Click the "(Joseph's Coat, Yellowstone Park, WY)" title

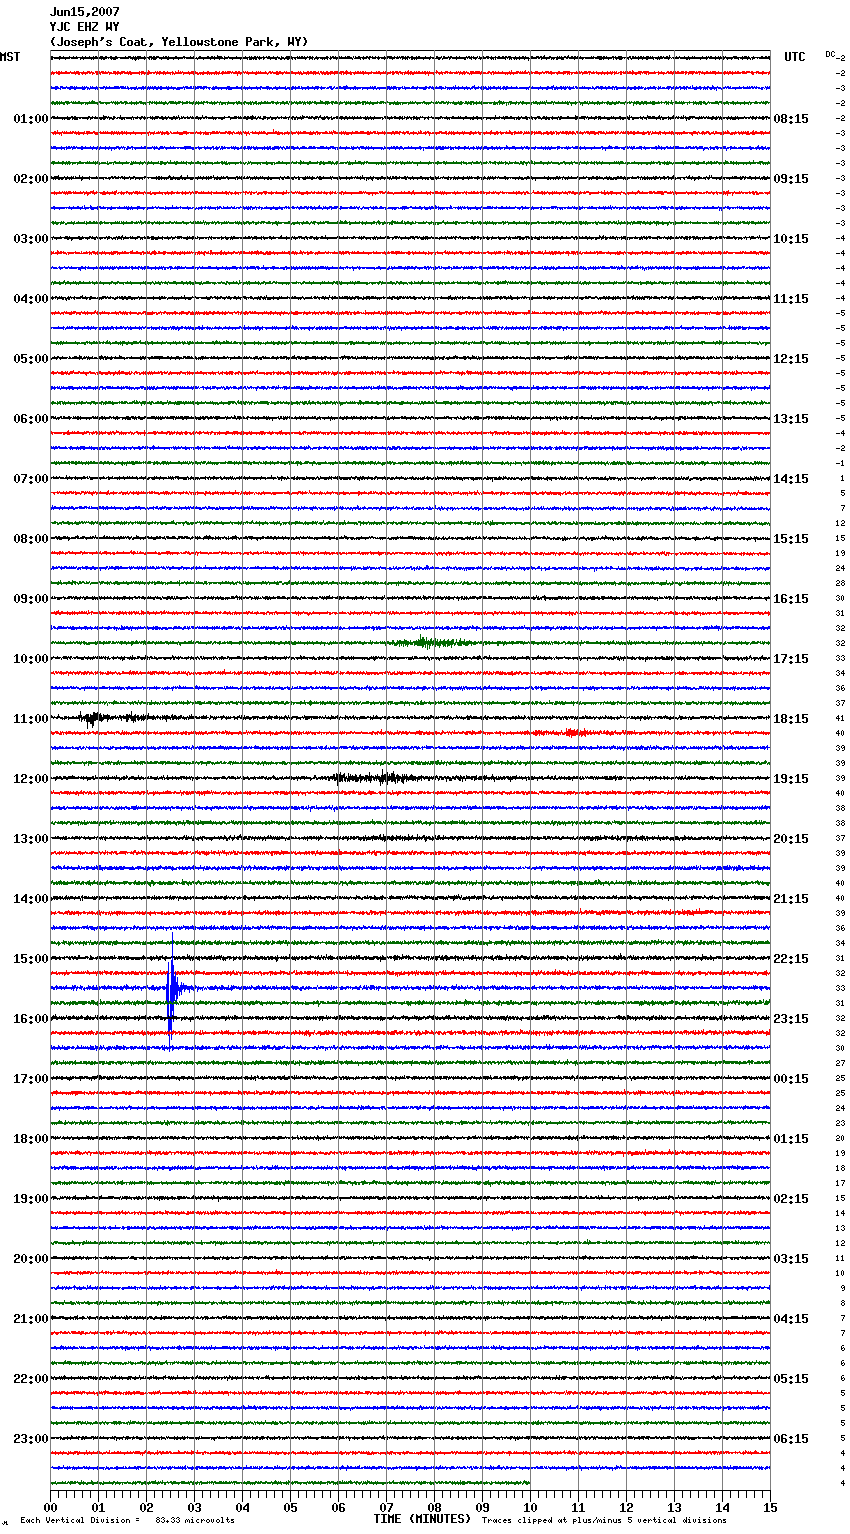pos(179,42)
